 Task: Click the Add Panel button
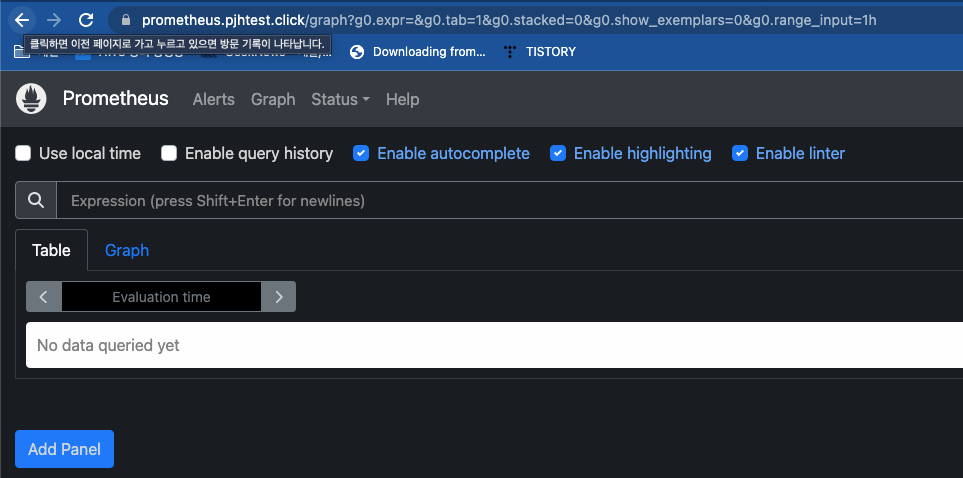(x=64, y=449)
